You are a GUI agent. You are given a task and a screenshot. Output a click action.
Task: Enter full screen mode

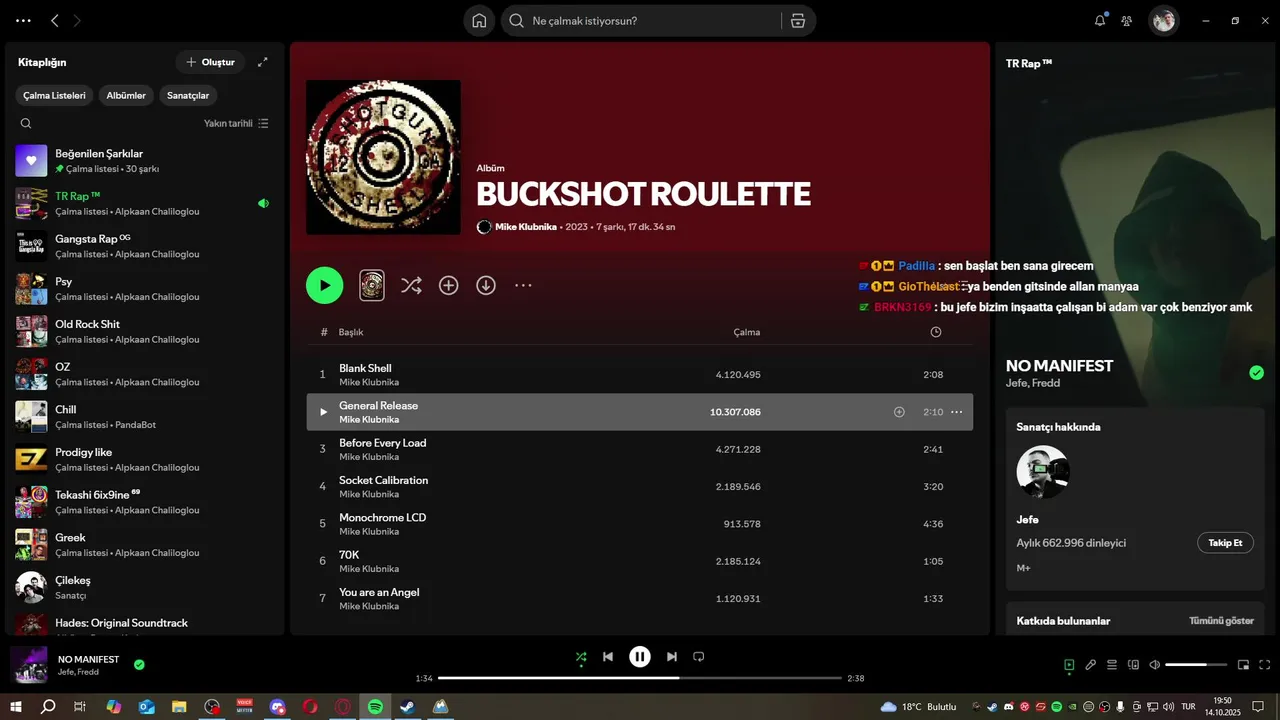point(1265,665)
